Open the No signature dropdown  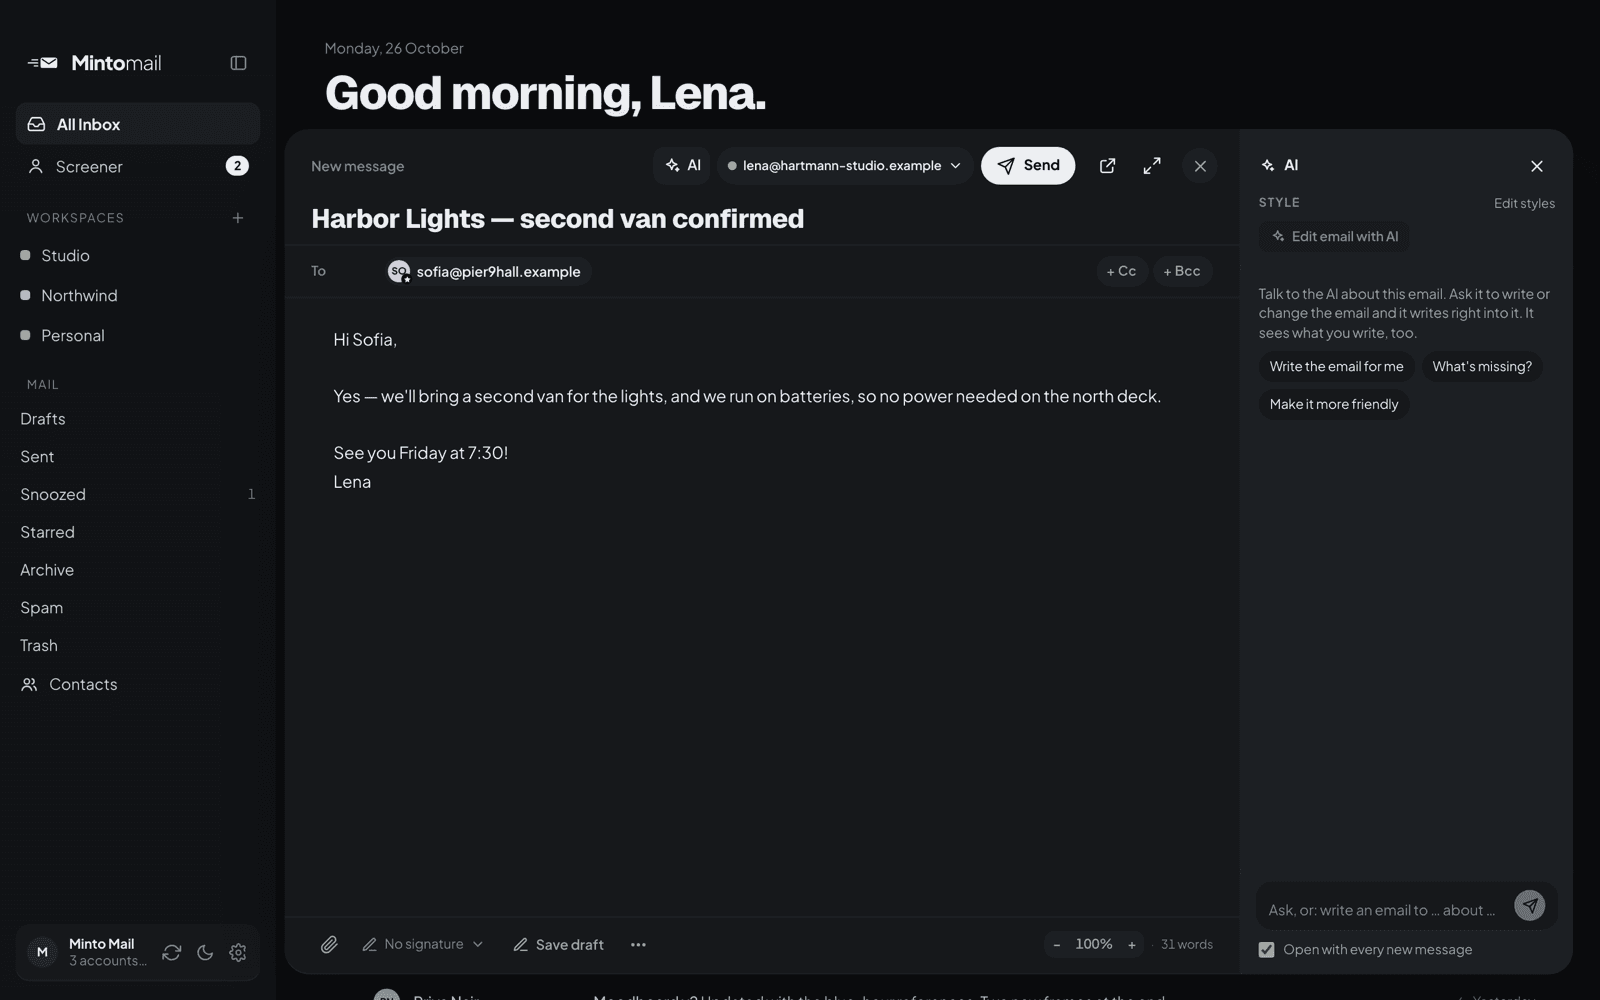[x=423, y=945]
